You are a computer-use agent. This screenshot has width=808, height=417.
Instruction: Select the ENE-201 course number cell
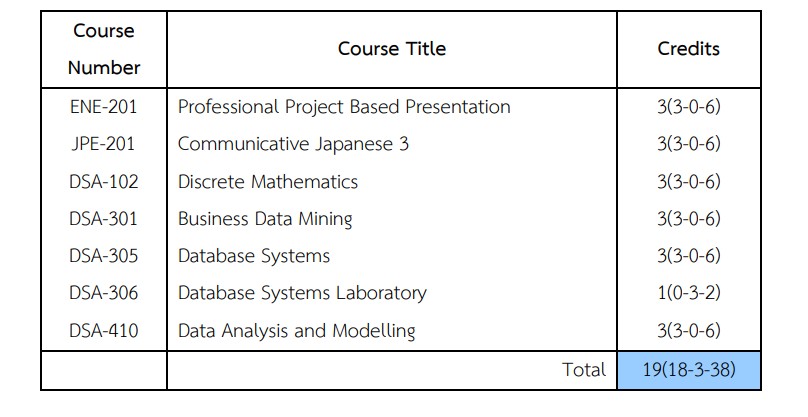tap(104, 107)
